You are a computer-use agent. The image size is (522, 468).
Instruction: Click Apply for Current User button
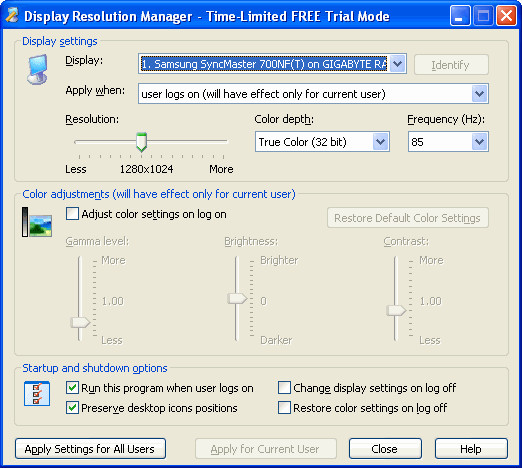coord(266,449)
